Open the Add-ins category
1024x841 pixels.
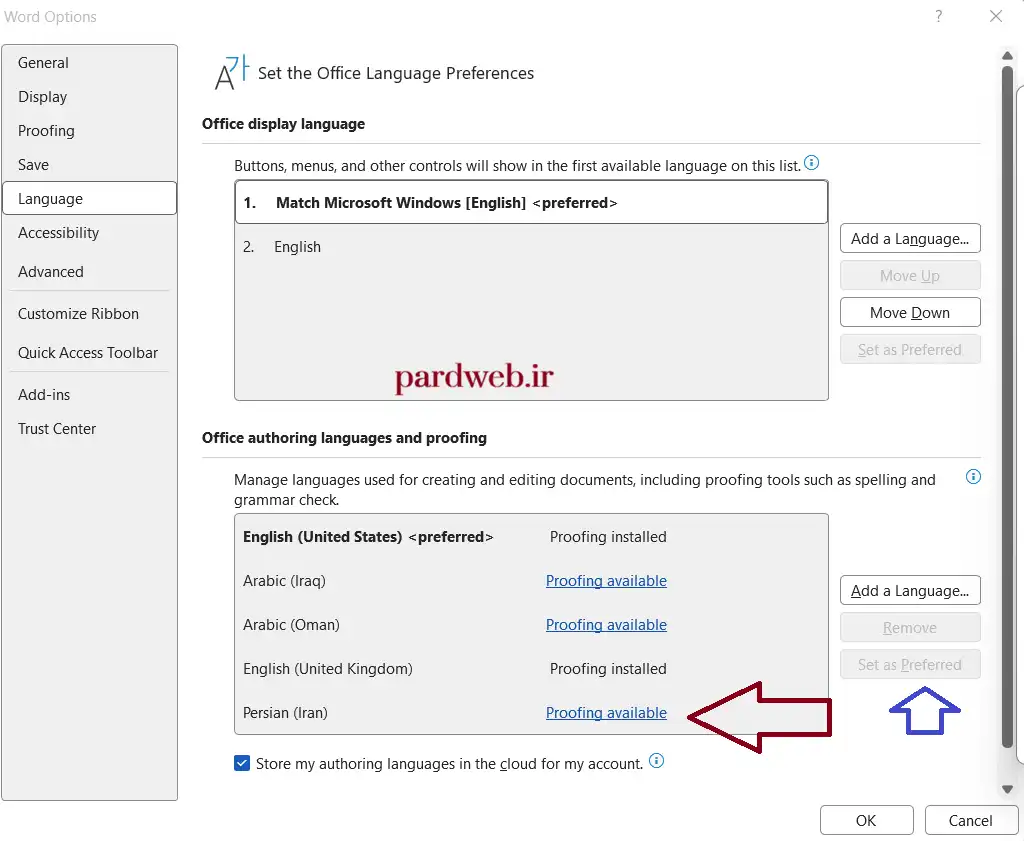[89, 394]
